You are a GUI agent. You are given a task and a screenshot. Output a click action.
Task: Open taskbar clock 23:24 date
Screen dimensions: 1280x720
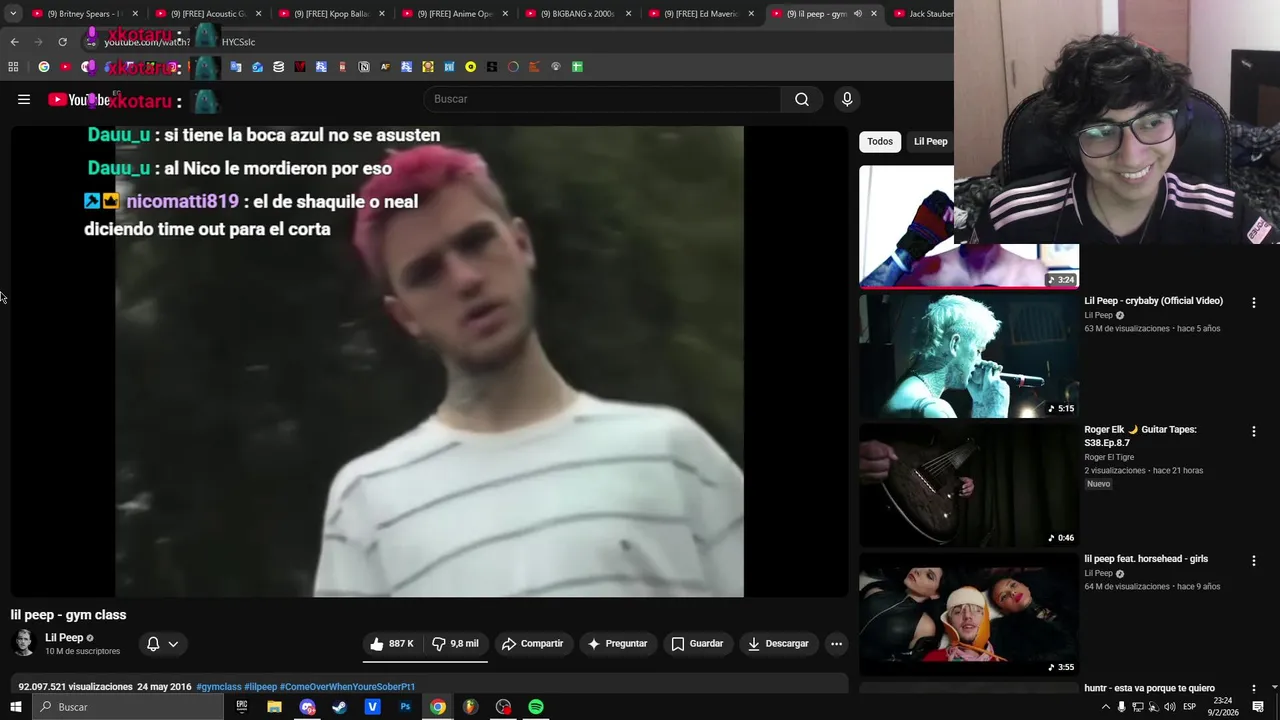1223,707
